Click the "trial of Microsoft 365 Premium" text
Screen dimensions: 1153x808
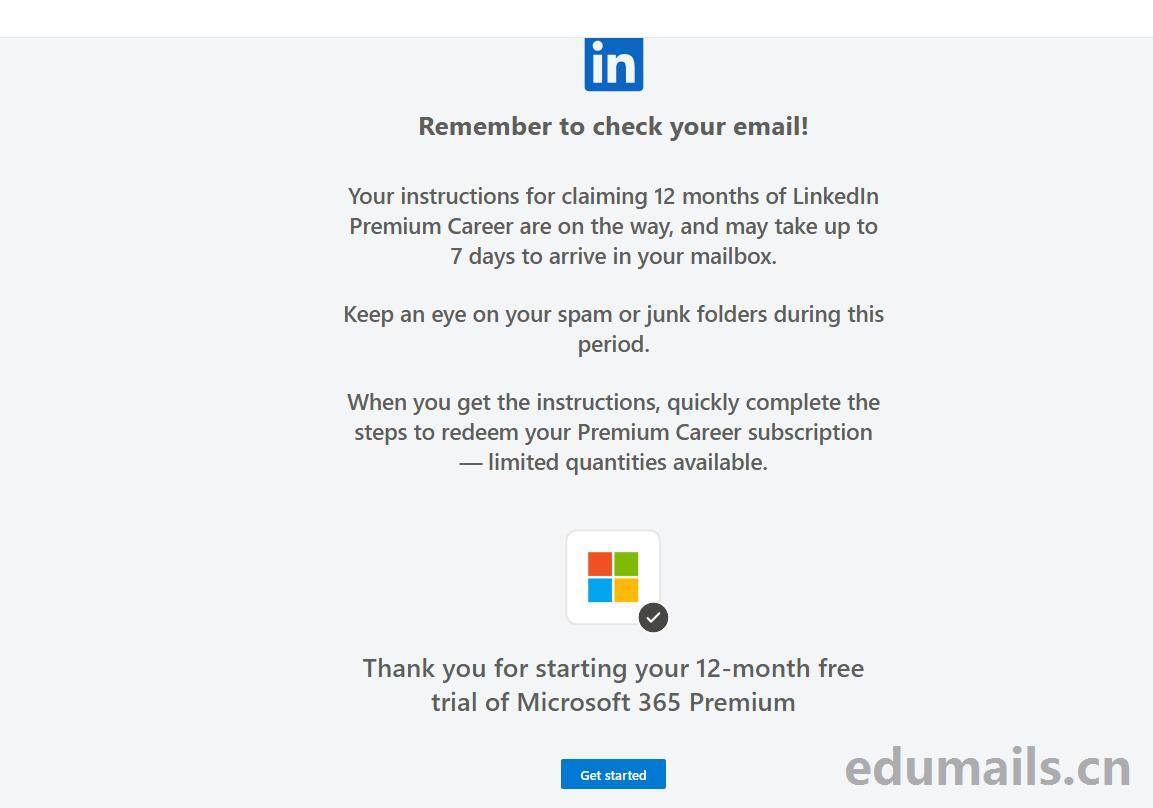[x=613, y=702]
